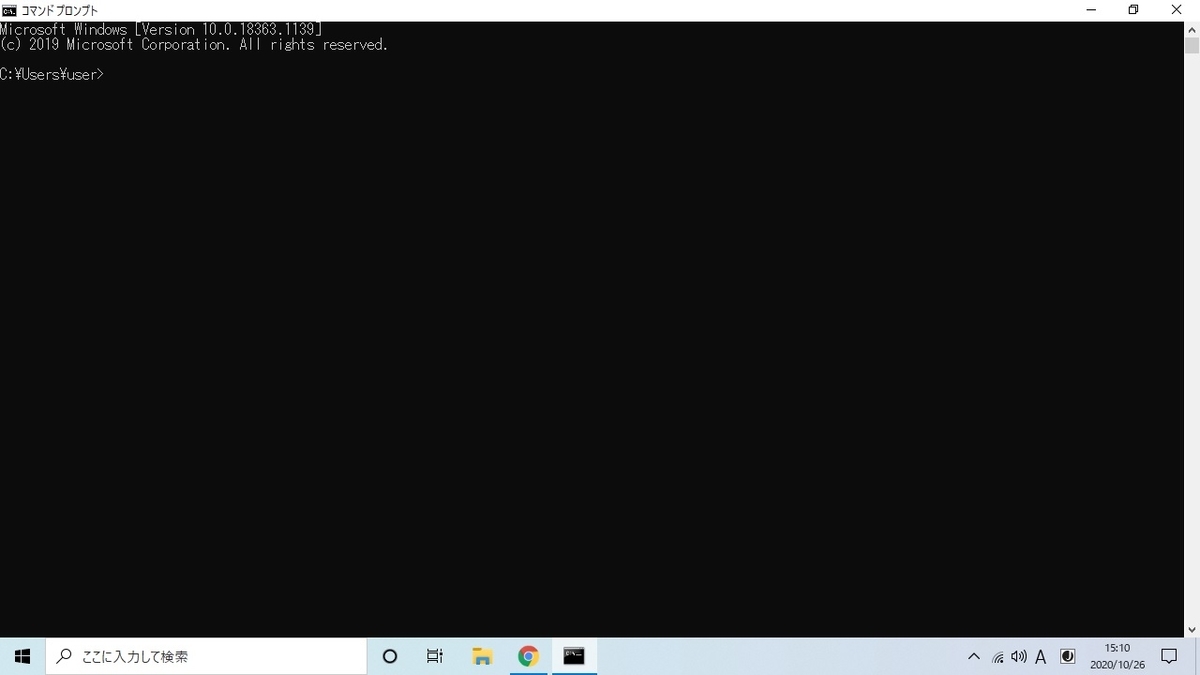Open the Command Prompt title bar icon menu
The image size is (1200, 675).
(9, 10)
